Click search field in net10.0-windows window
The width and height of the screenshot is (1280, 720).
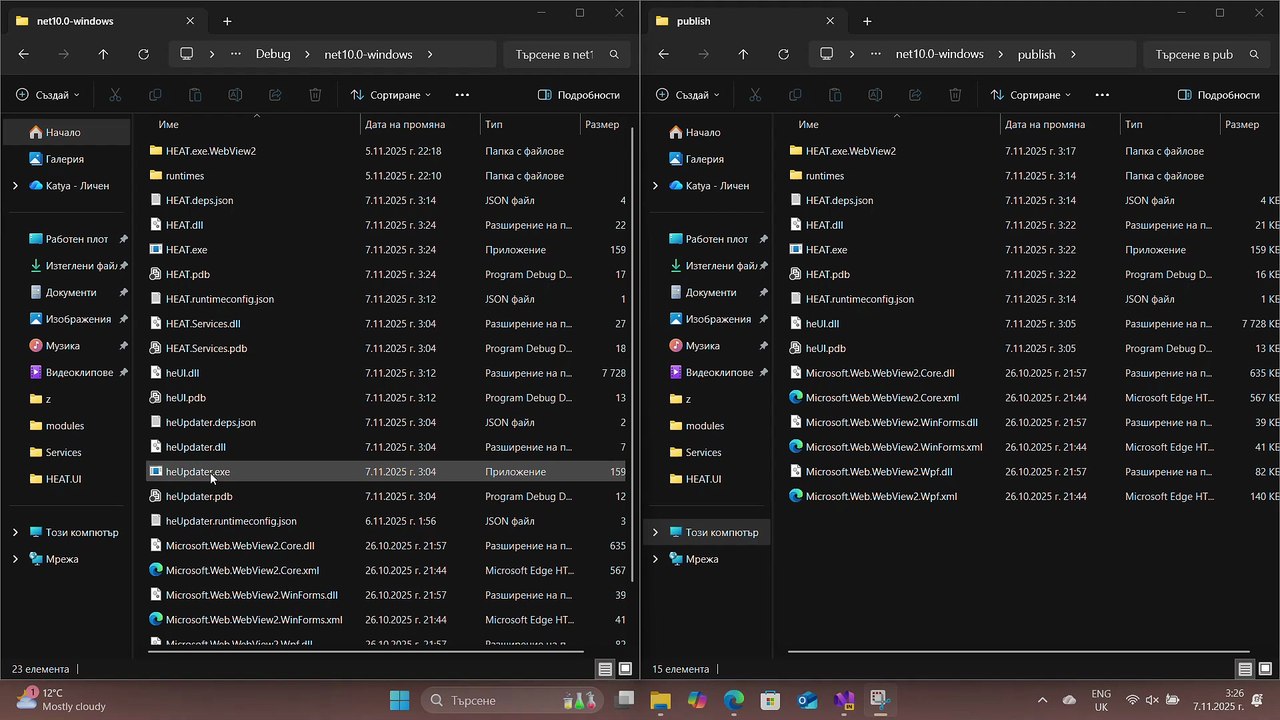[568, 54]
